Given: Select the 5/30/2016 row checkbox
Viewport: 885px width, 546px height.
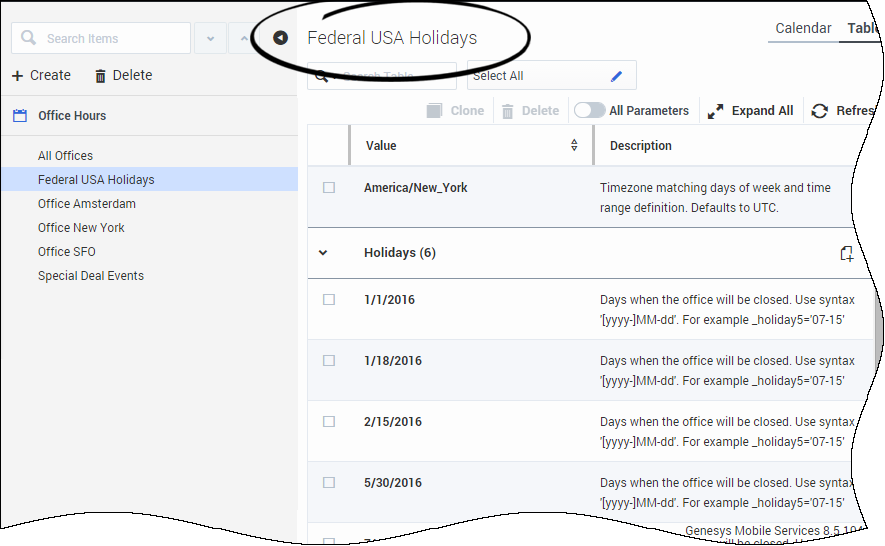Looking at the screenshot, I should pyautogui.click(x=329, y=483).
